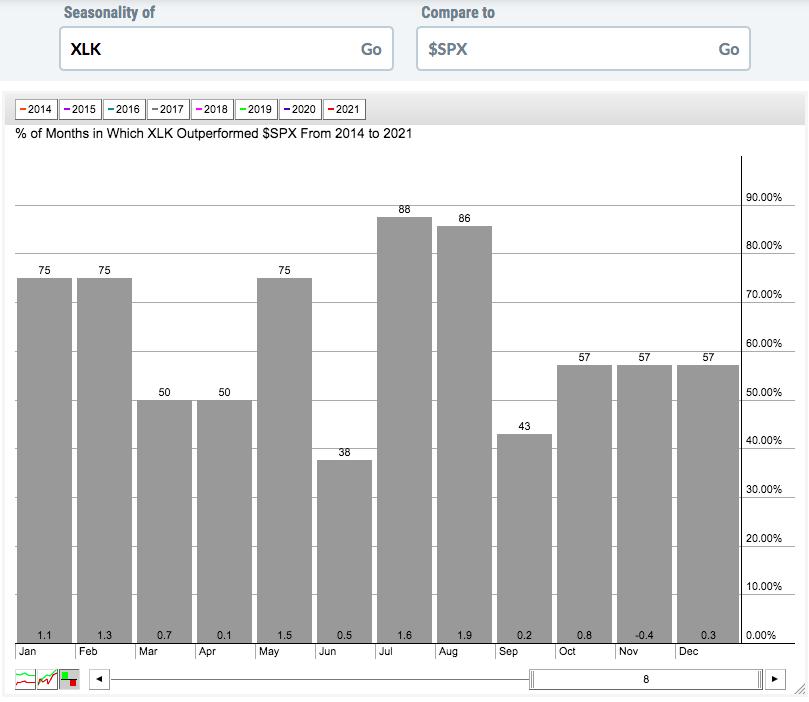The image size is (809, 702).
Task: Click the right arrow of the year slider
Action: coord(774,680)
